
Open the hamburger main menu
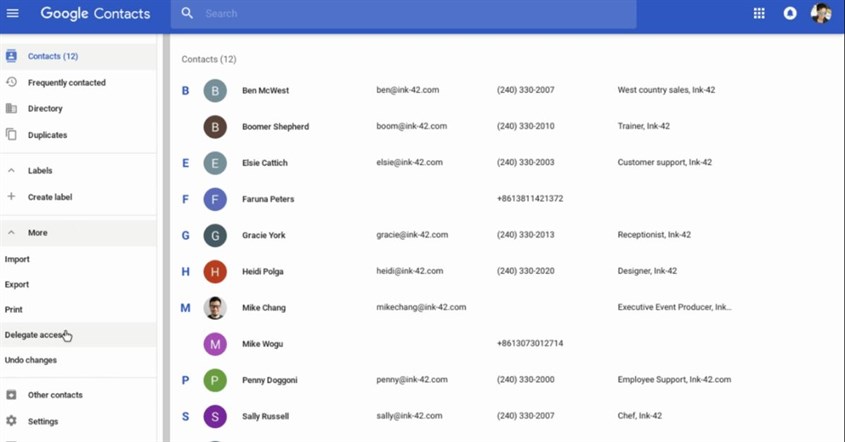point(12,13)
